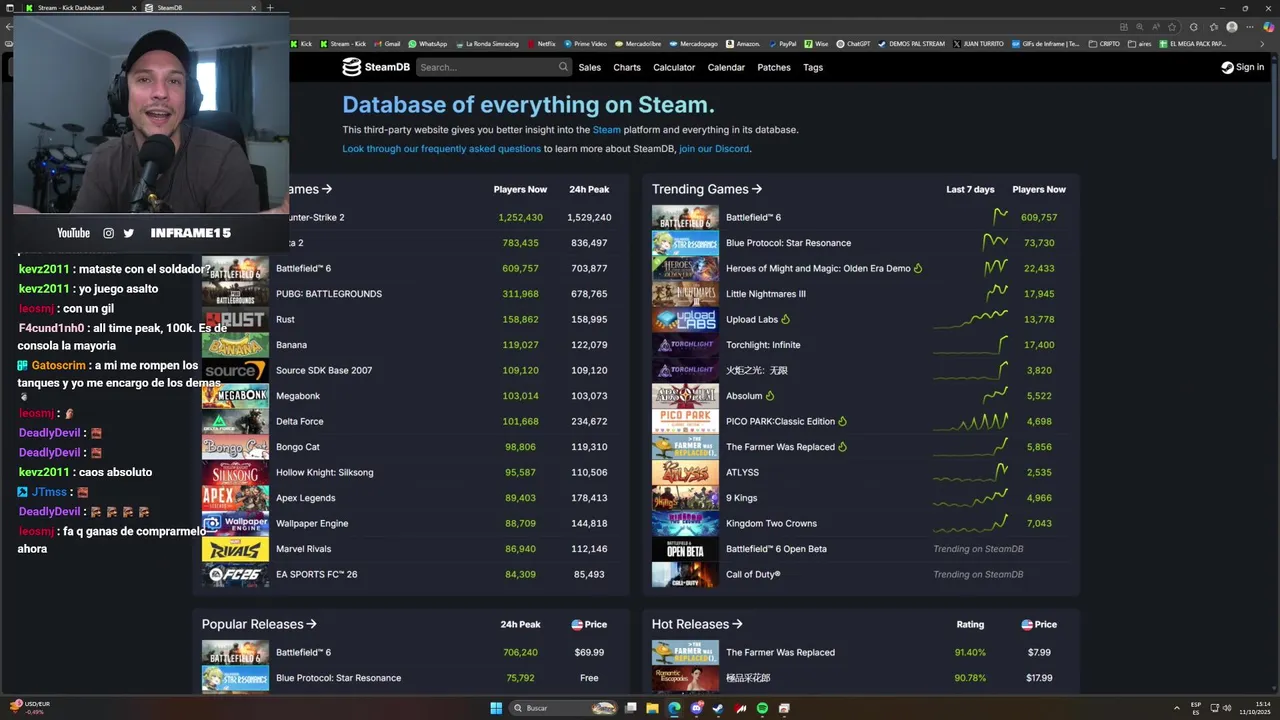Open the Calendar menu item
This screenshot has width=1280, height=720.
tap(726, 67)
